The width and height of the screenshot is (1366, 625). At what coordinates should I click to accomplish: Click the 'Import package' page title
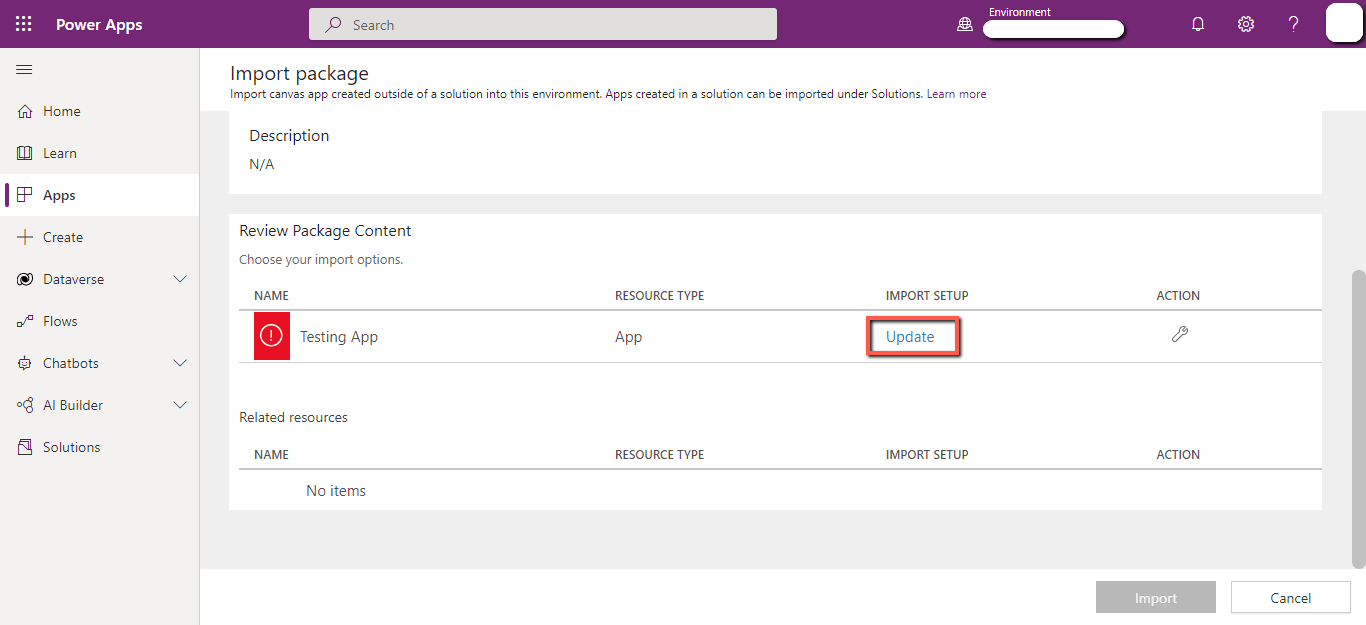point(299,73)
